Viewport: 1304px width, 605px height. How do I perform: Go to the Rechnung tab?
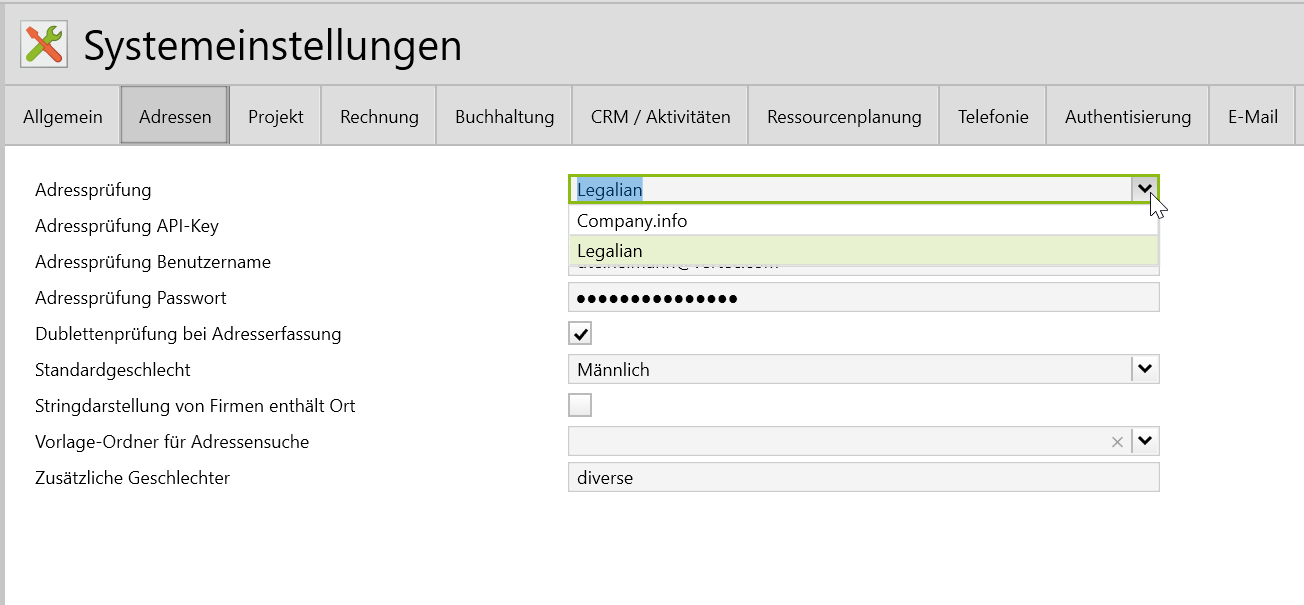coord(379,117)
